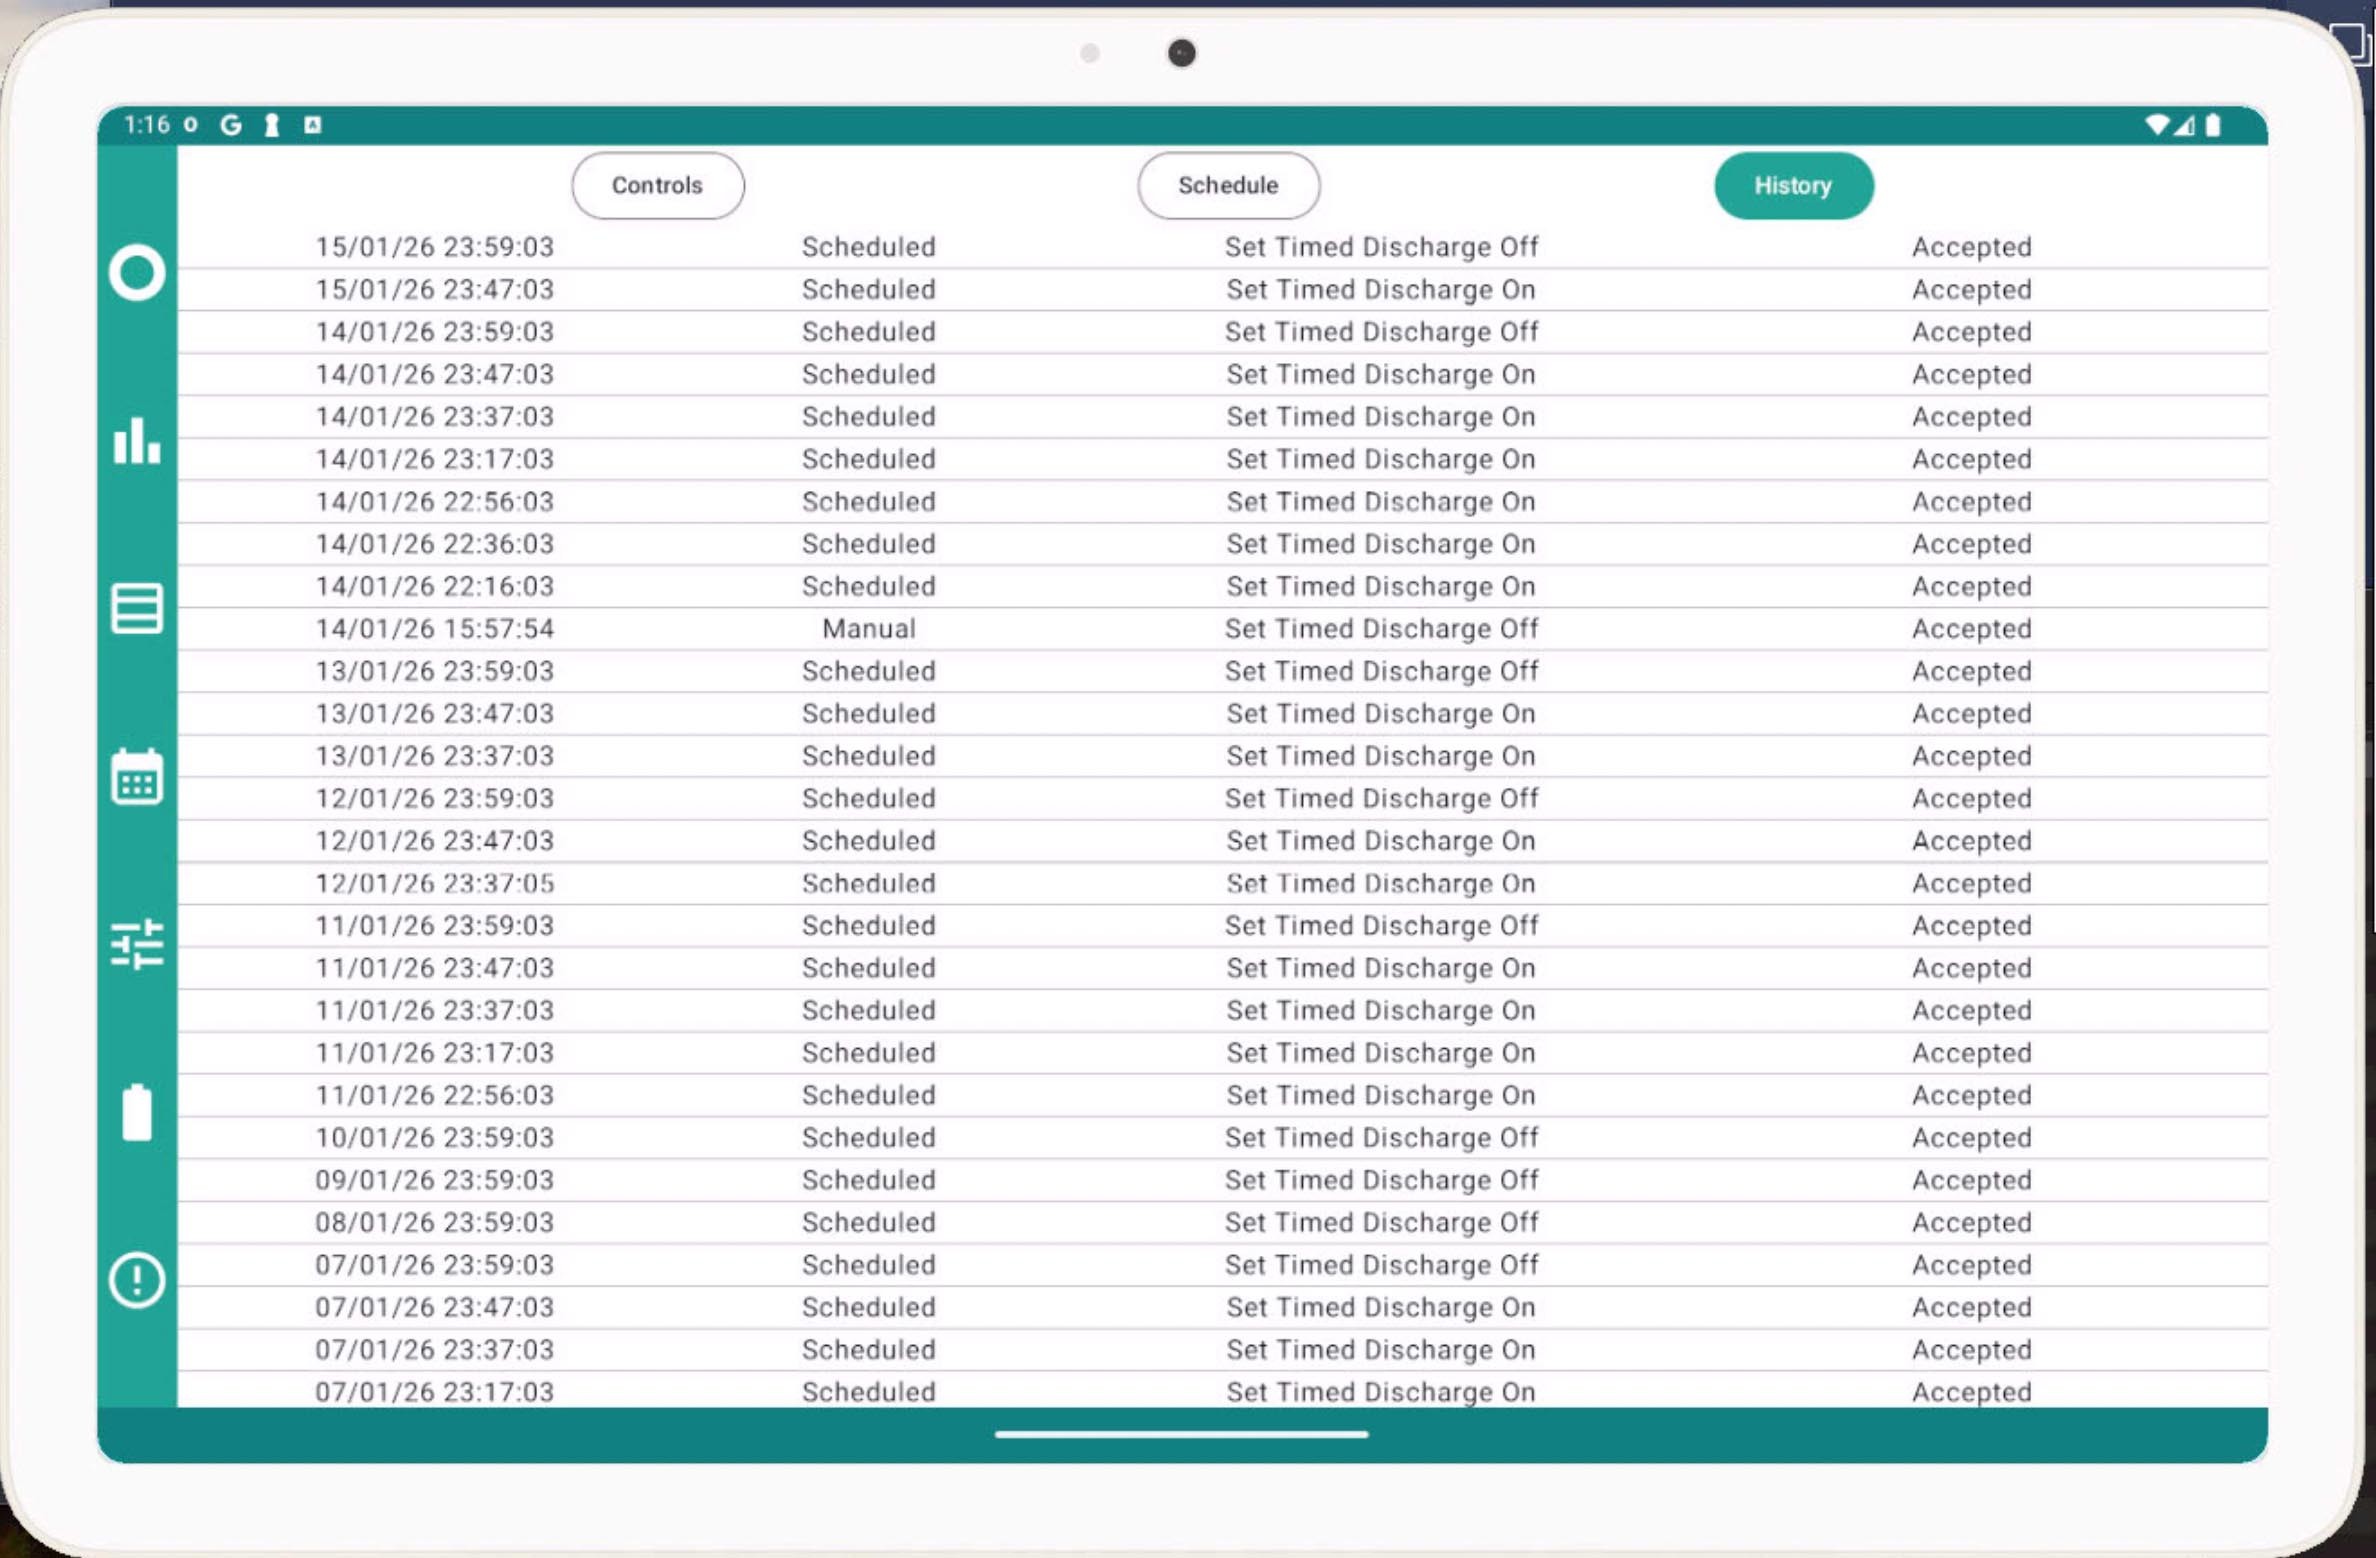Viewport: 2376px width, 1558px height.
Task: Select the 15/01/26 23:47:03 timestamp
Action: pos(435,289)
